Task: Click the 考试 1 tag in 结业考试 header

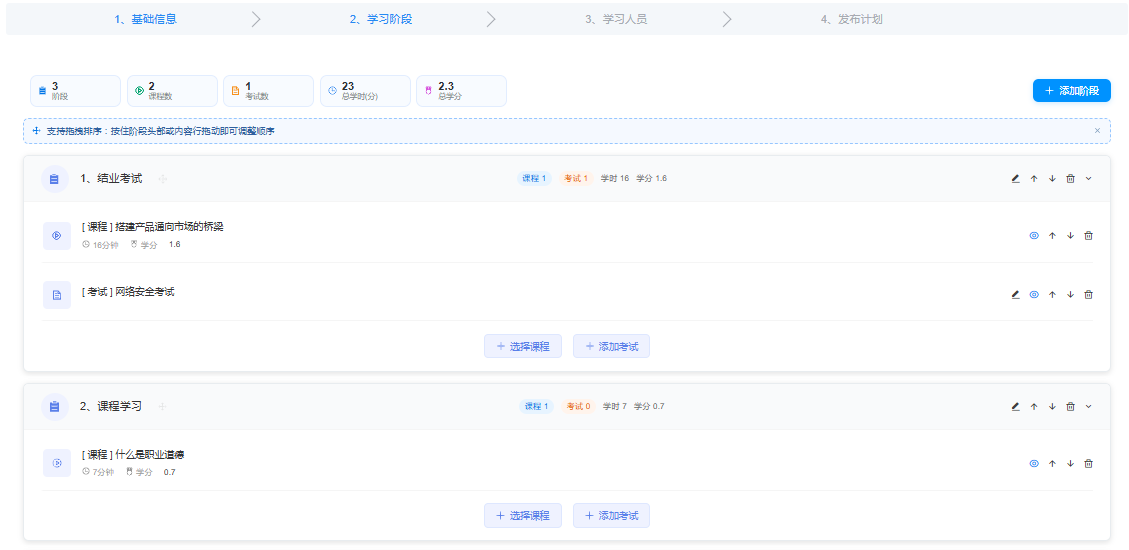Action: [576, 179]
